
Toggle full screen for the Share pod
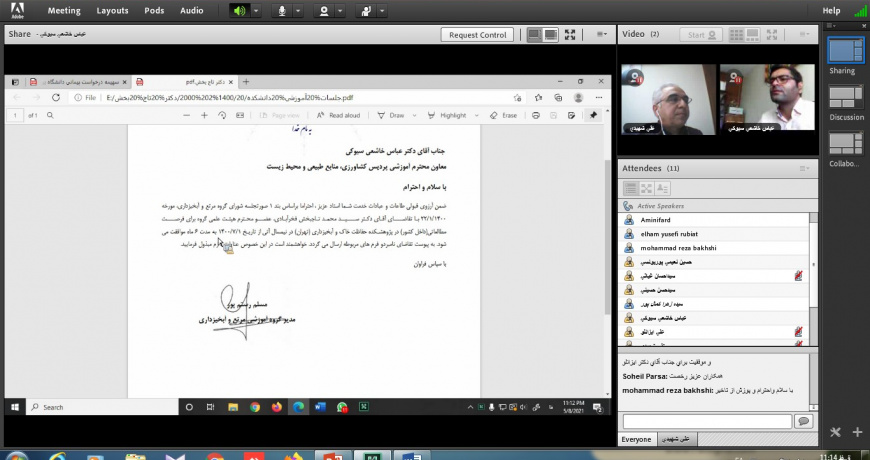[570, 35]
